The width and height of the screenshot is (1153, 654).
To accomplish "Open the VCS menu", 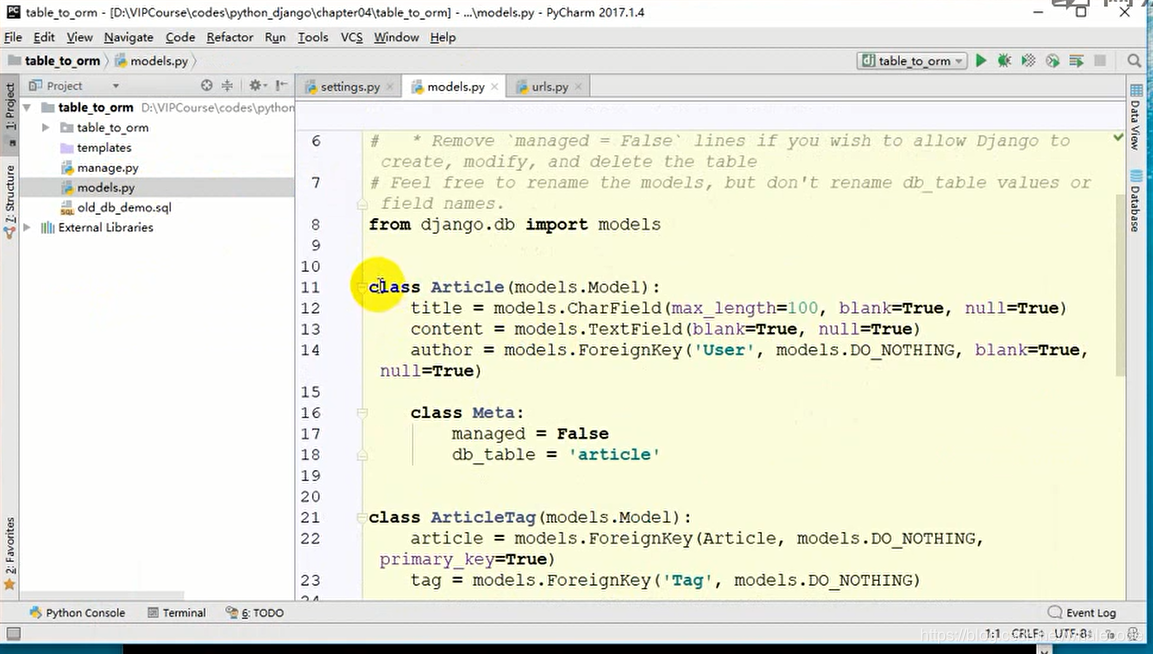I will coord(351,37).
